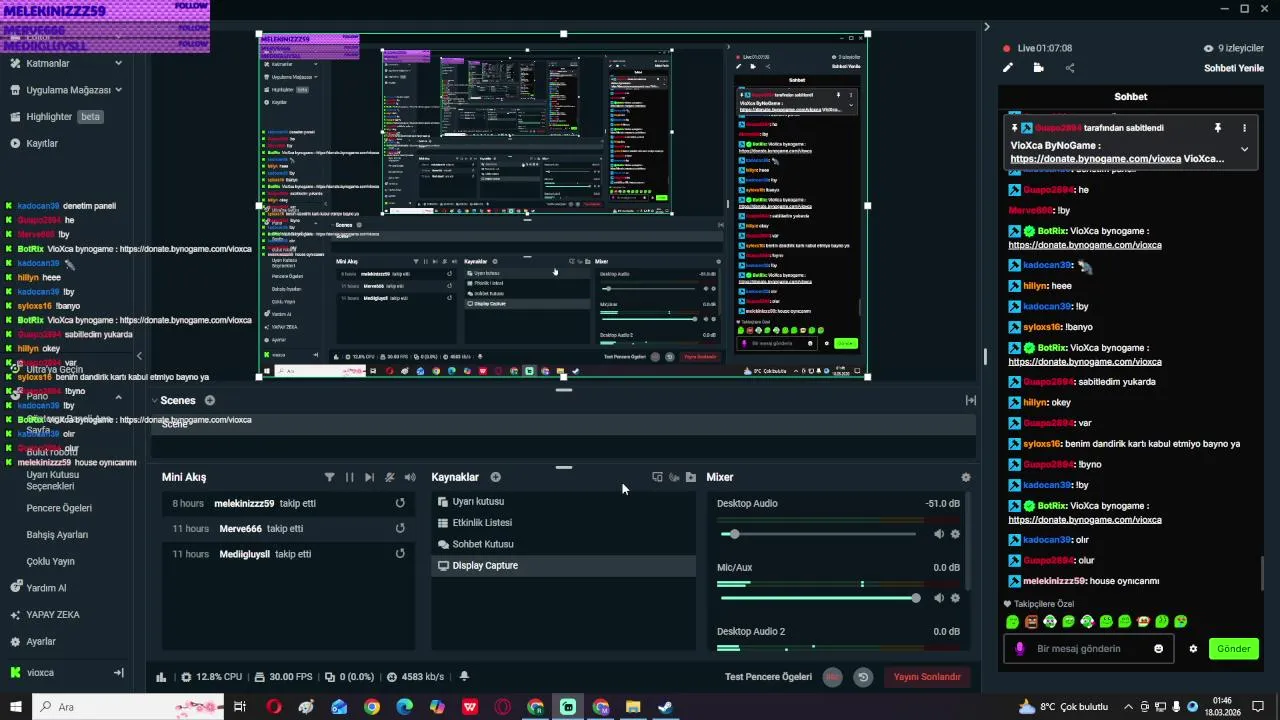Share the stream with the share icon
Screen dimensions: 1280x720
point(1070,68)
